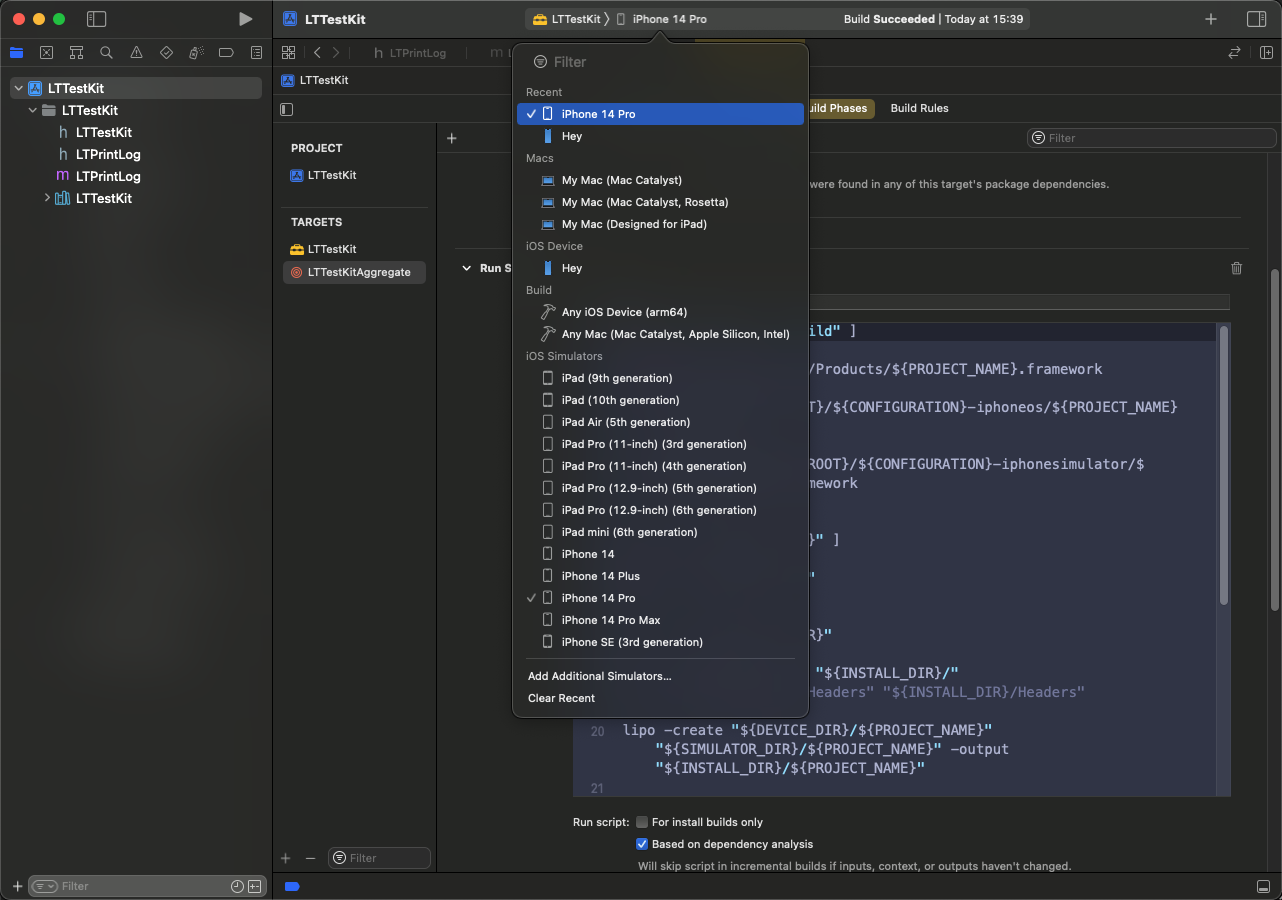Select the LTTestKitAggregate target
Image resolution: width=1282 pixels, height=900 pixels.
(x=354, y=272)
